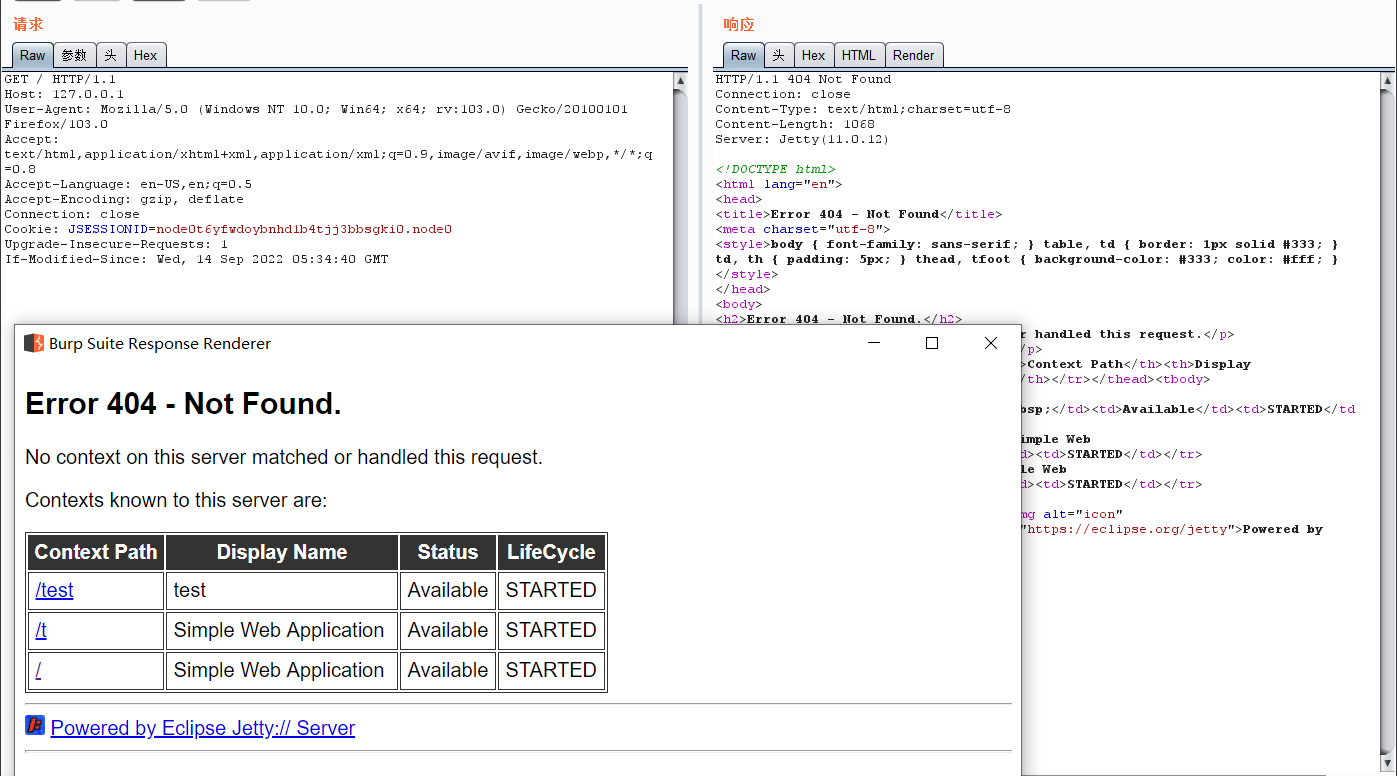This screenshot has width=1397, height=776.
Task: Click the 请求 section label
Action: [x=28, y=24]
